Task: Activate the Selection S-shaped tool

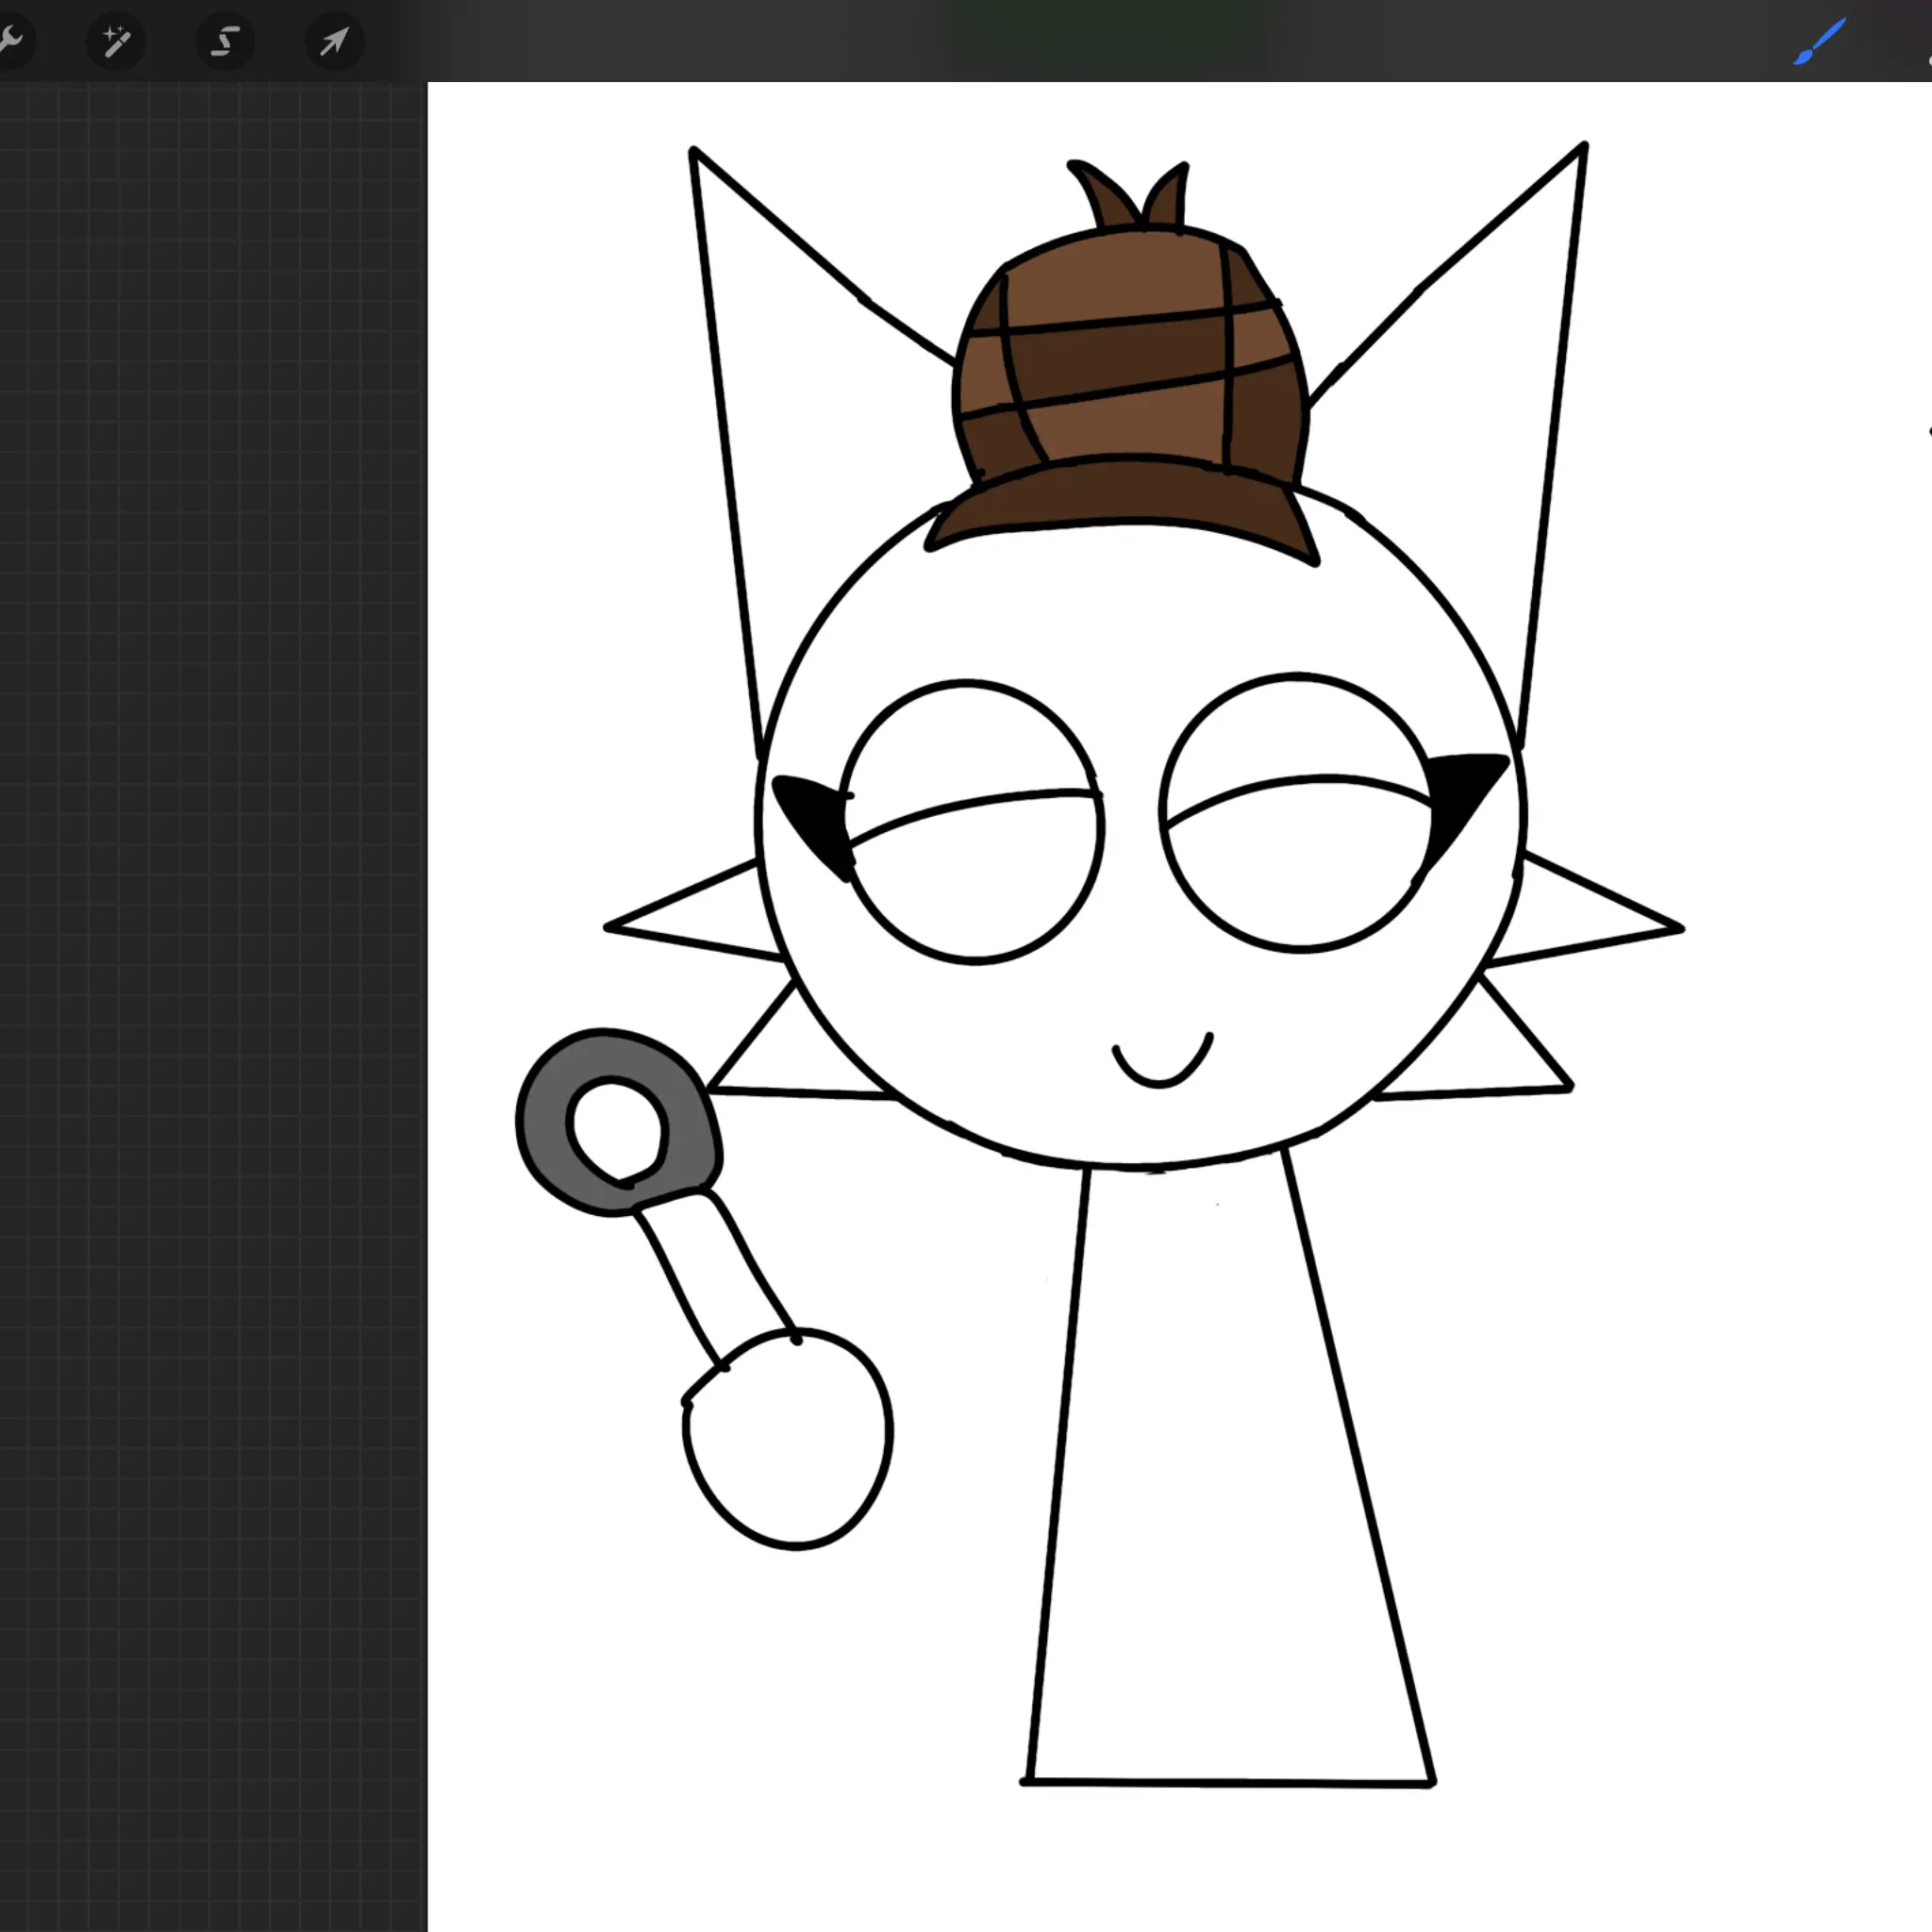Action: [x=225, y=42]
